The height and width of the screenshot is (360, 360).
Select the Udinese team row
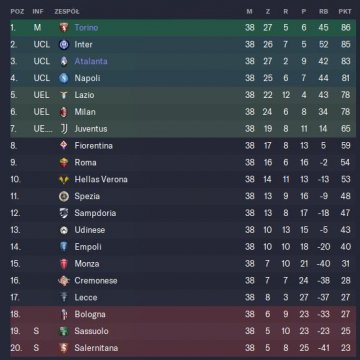pos(183,230)
